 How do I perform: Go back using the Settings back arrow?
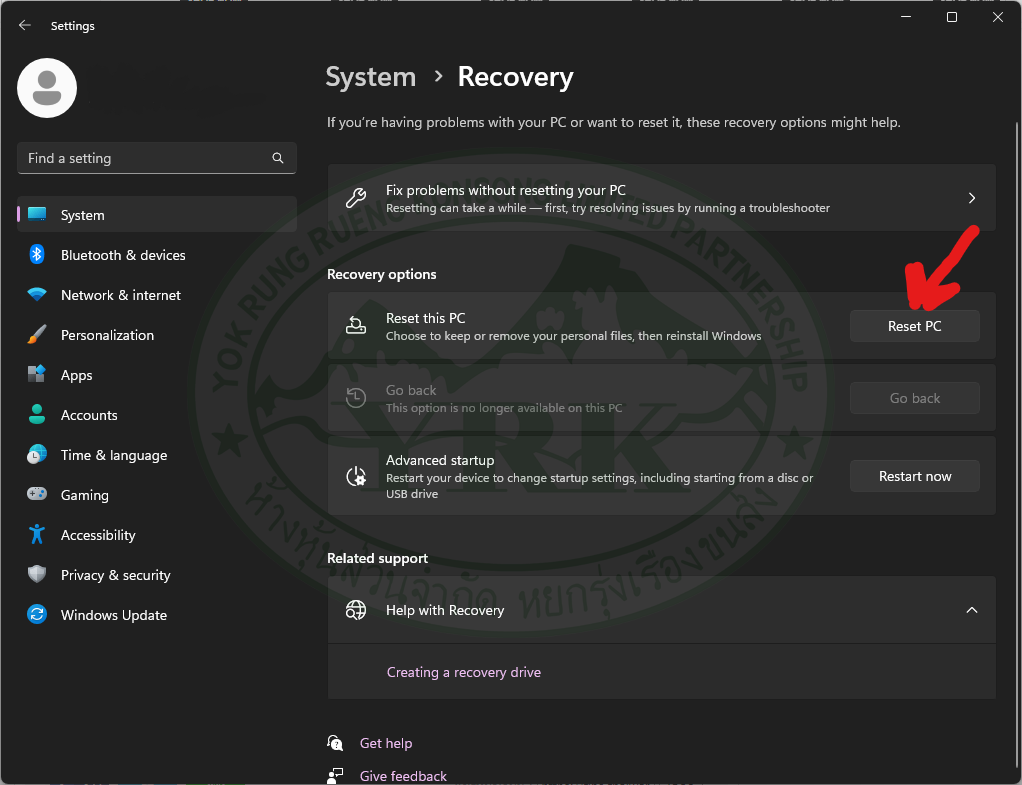point(25,25)
